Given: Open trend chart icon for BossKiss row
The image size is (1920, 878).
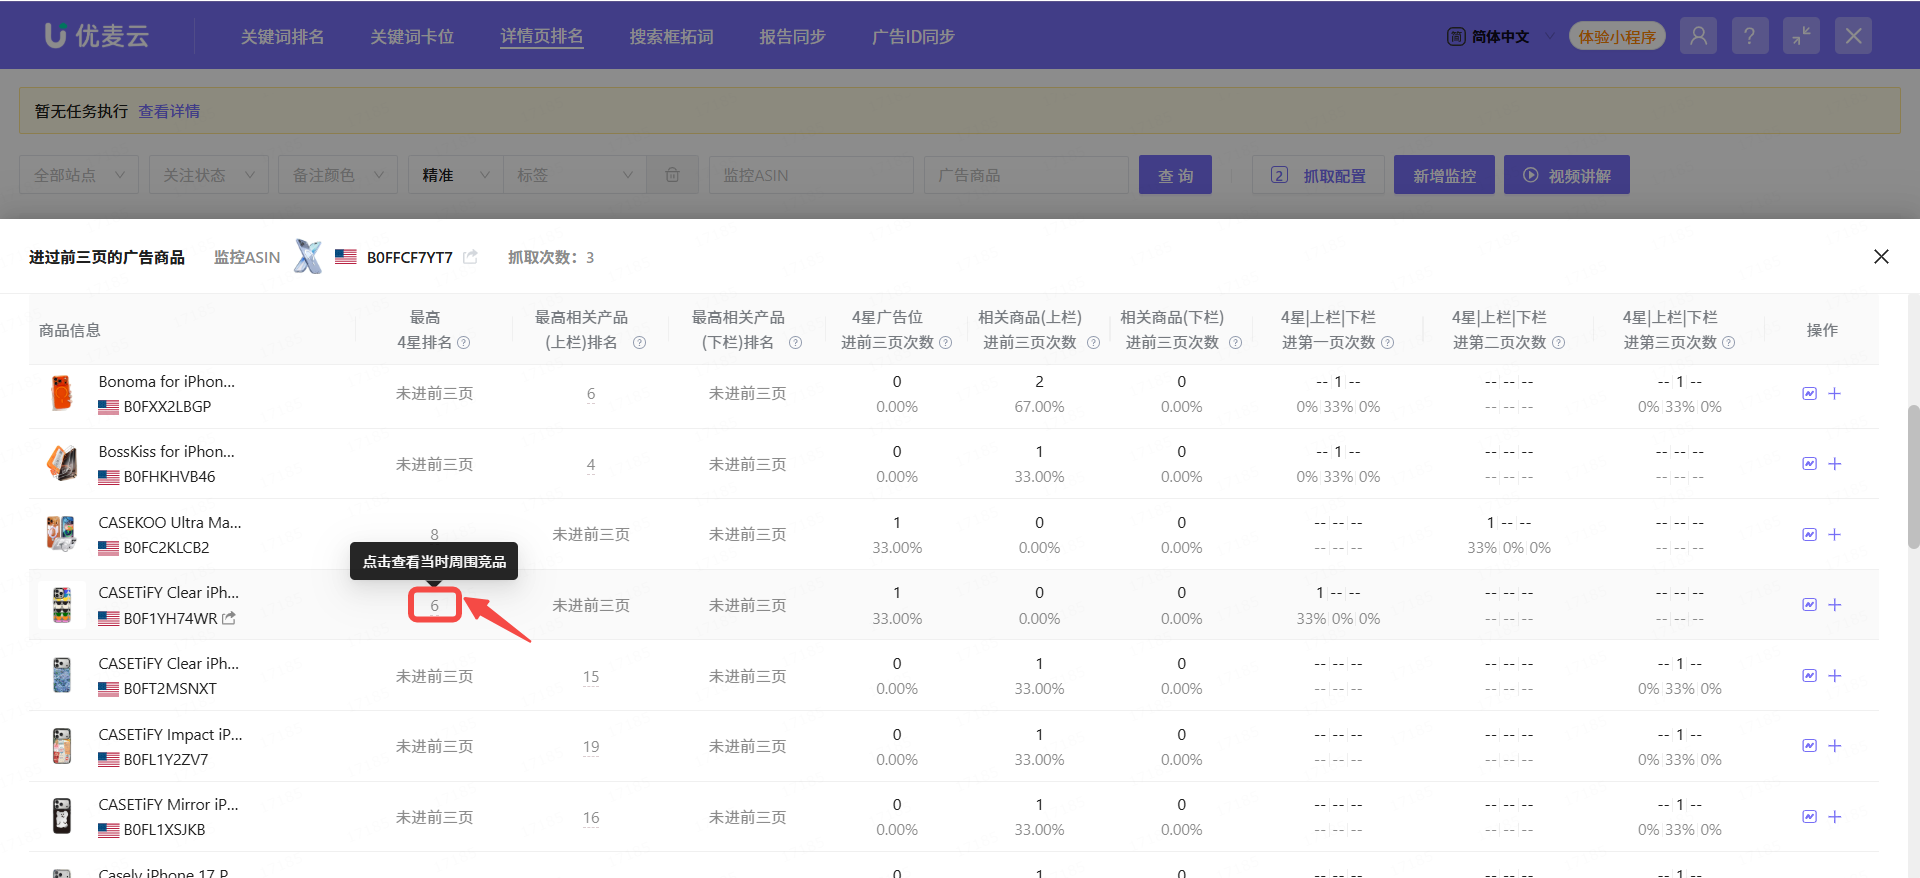Looking at the screenshot, I should [1809, 464].
